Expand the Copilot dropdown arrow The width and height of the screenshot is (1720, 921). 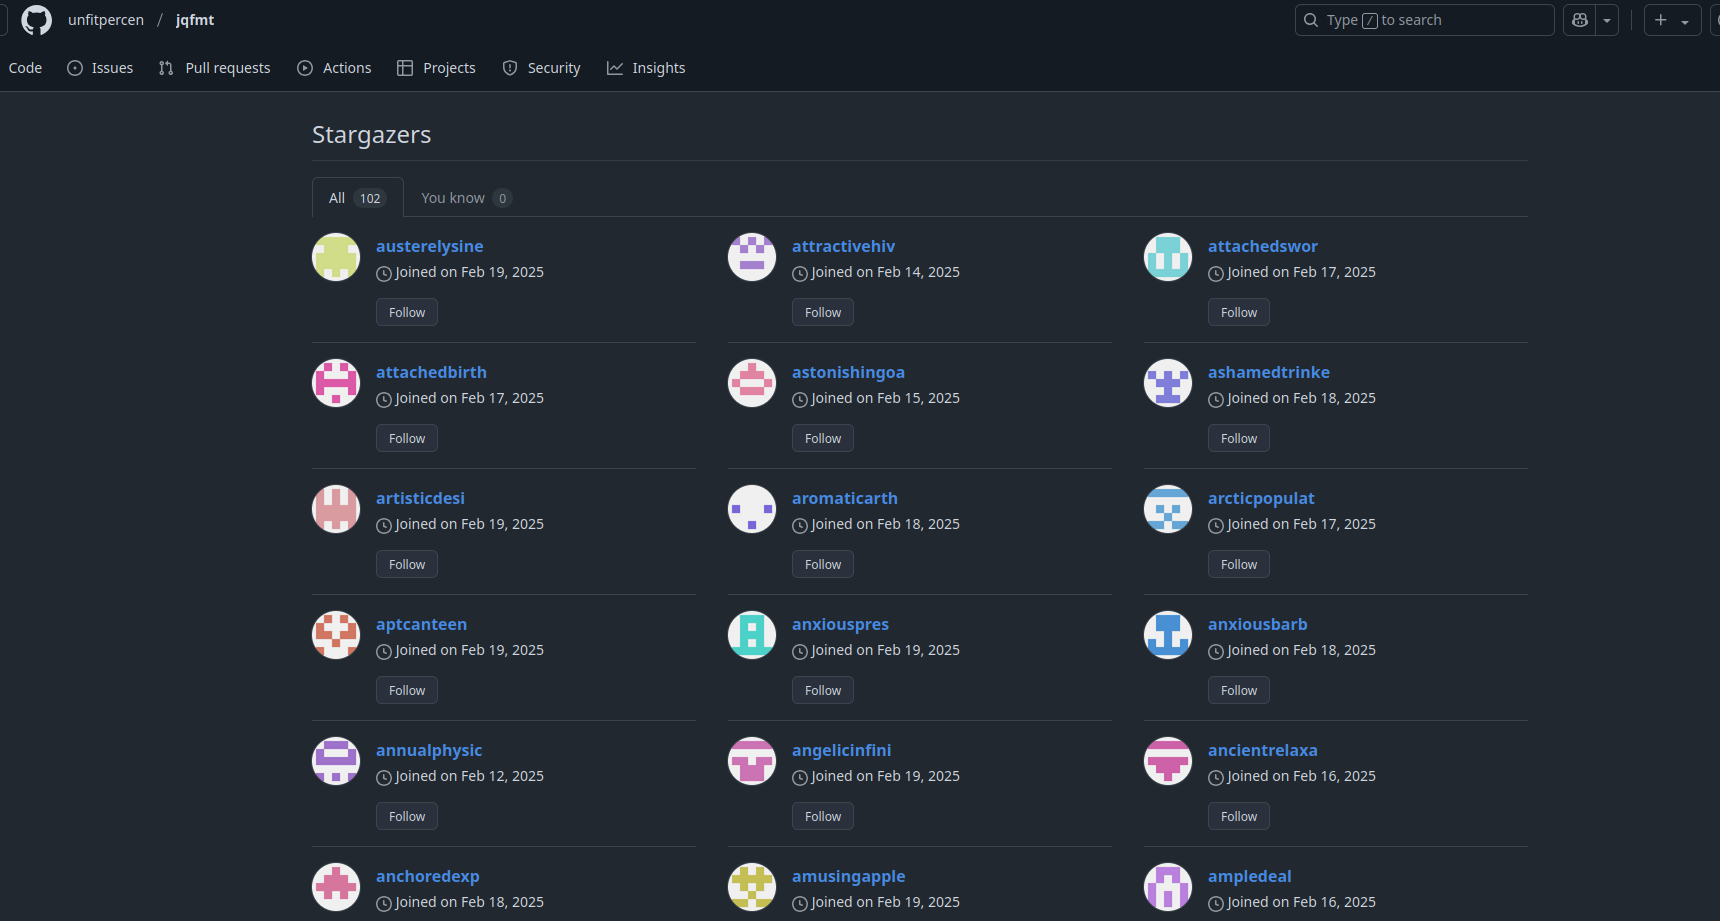[x=1607, y=19]
